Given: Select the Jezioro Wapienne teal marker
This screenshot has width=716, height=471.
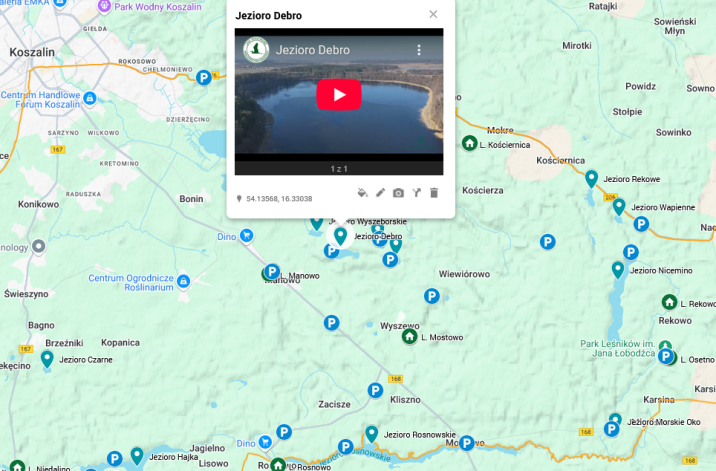Looking at the screenshot, I should pyautogui.click(x=619, y=206).
